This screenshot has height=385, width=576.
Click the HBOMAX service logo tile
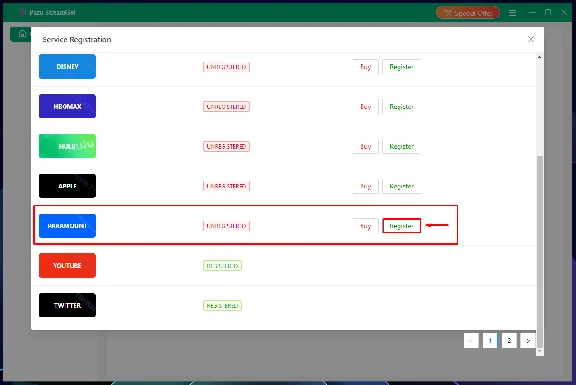pyautogui.click(x=67, y=106)
